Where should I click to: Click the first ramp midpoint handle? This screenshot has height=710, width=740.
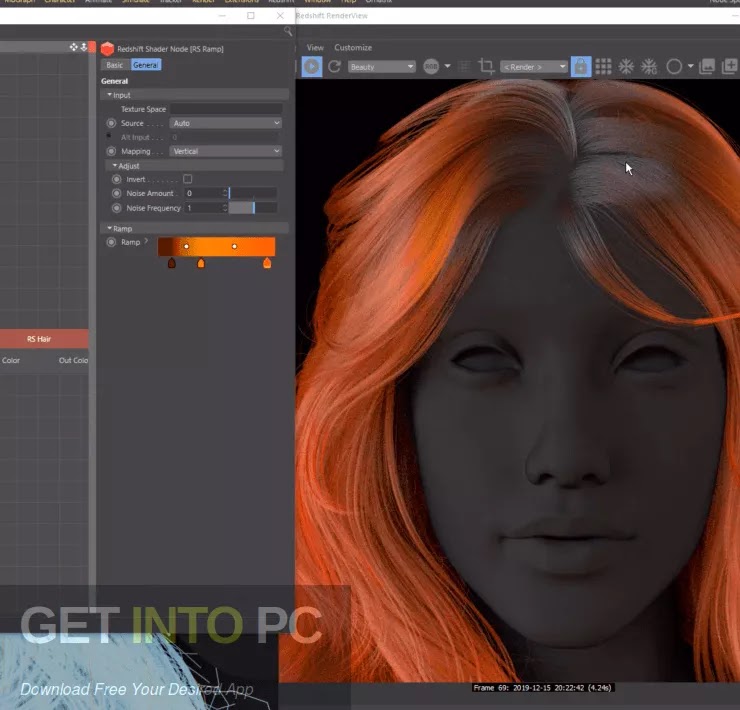coord(186,246)
